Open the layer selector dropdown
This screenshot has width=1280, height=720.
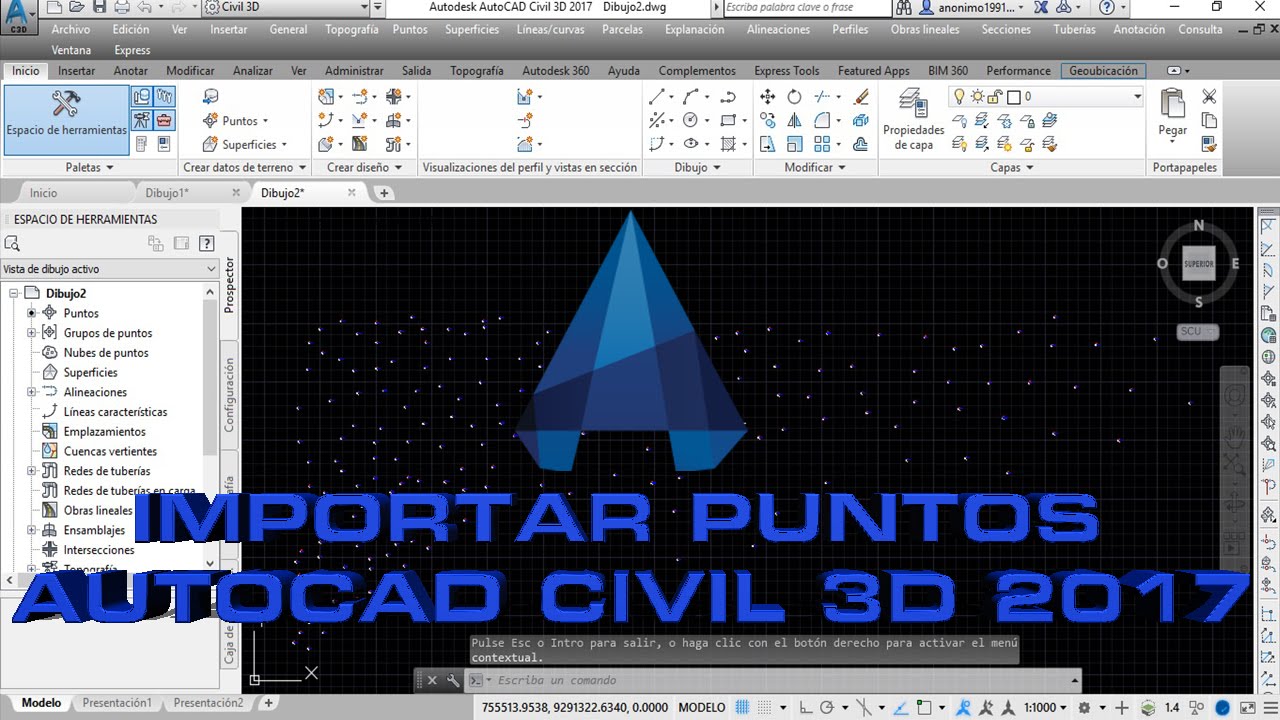click(x=1137, y=97)
